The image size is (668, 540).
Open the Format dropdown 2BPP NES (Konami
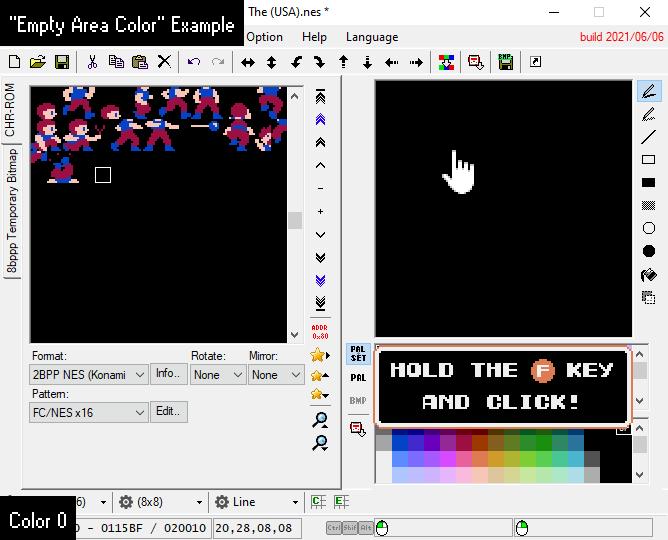[89, 375]
